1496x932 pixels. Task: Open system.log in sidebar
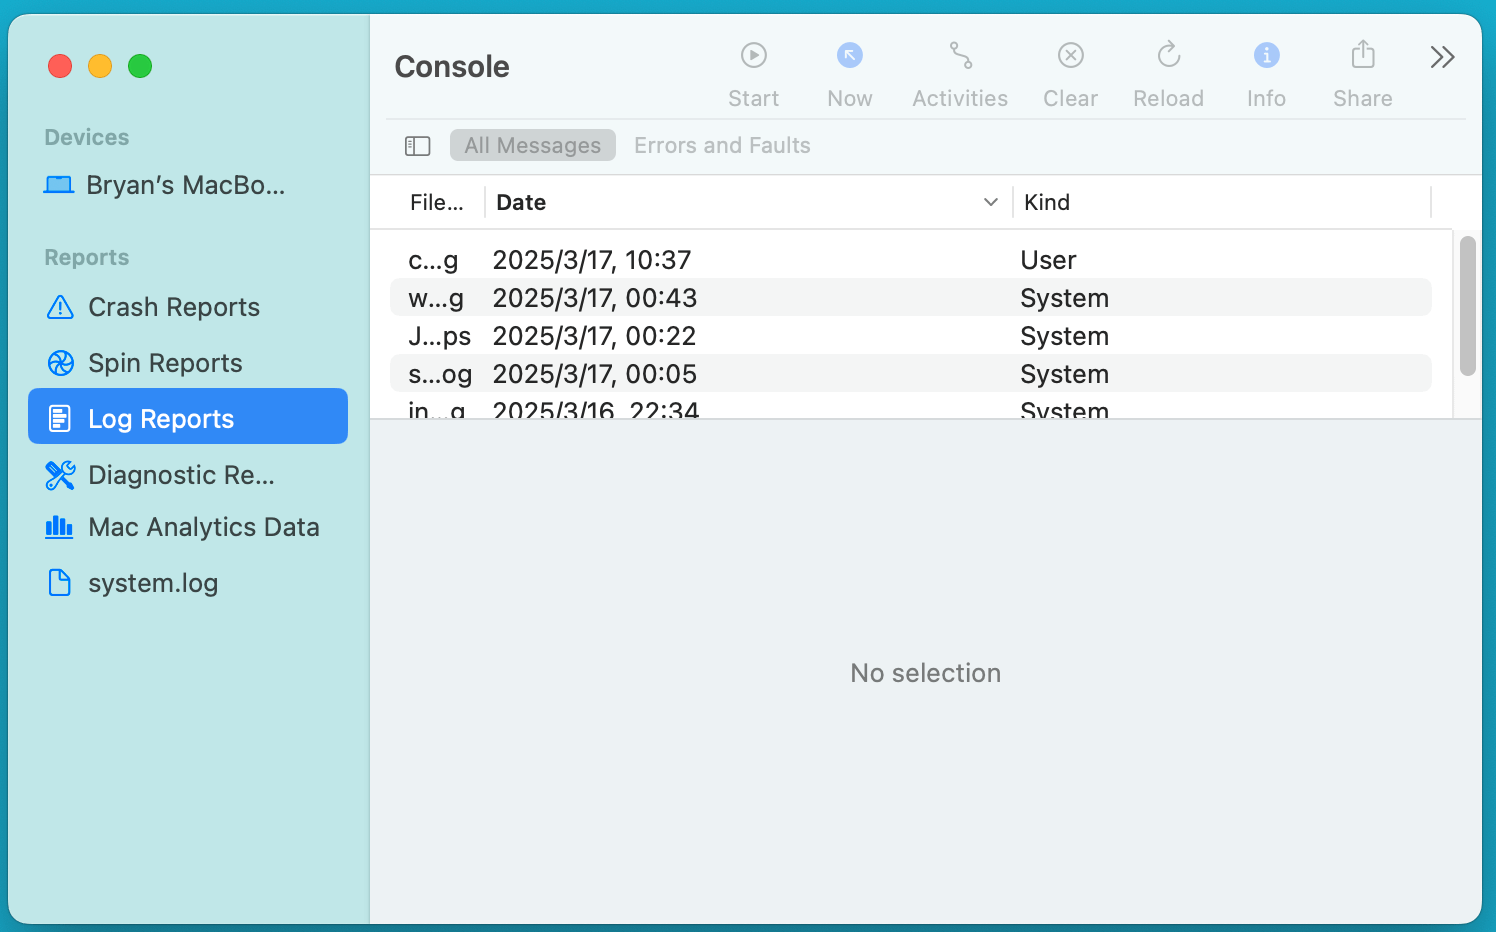coord(152,583)
